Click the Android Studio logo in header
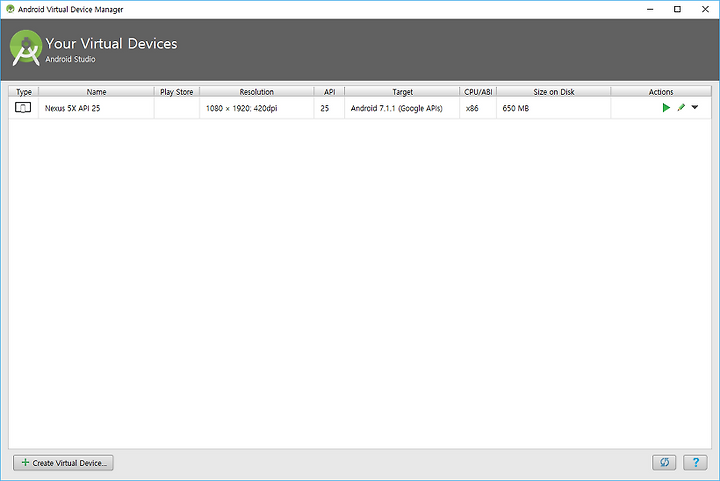Image resolution: width=720 pixels, height=481 pixels. [x=26, y=48]
